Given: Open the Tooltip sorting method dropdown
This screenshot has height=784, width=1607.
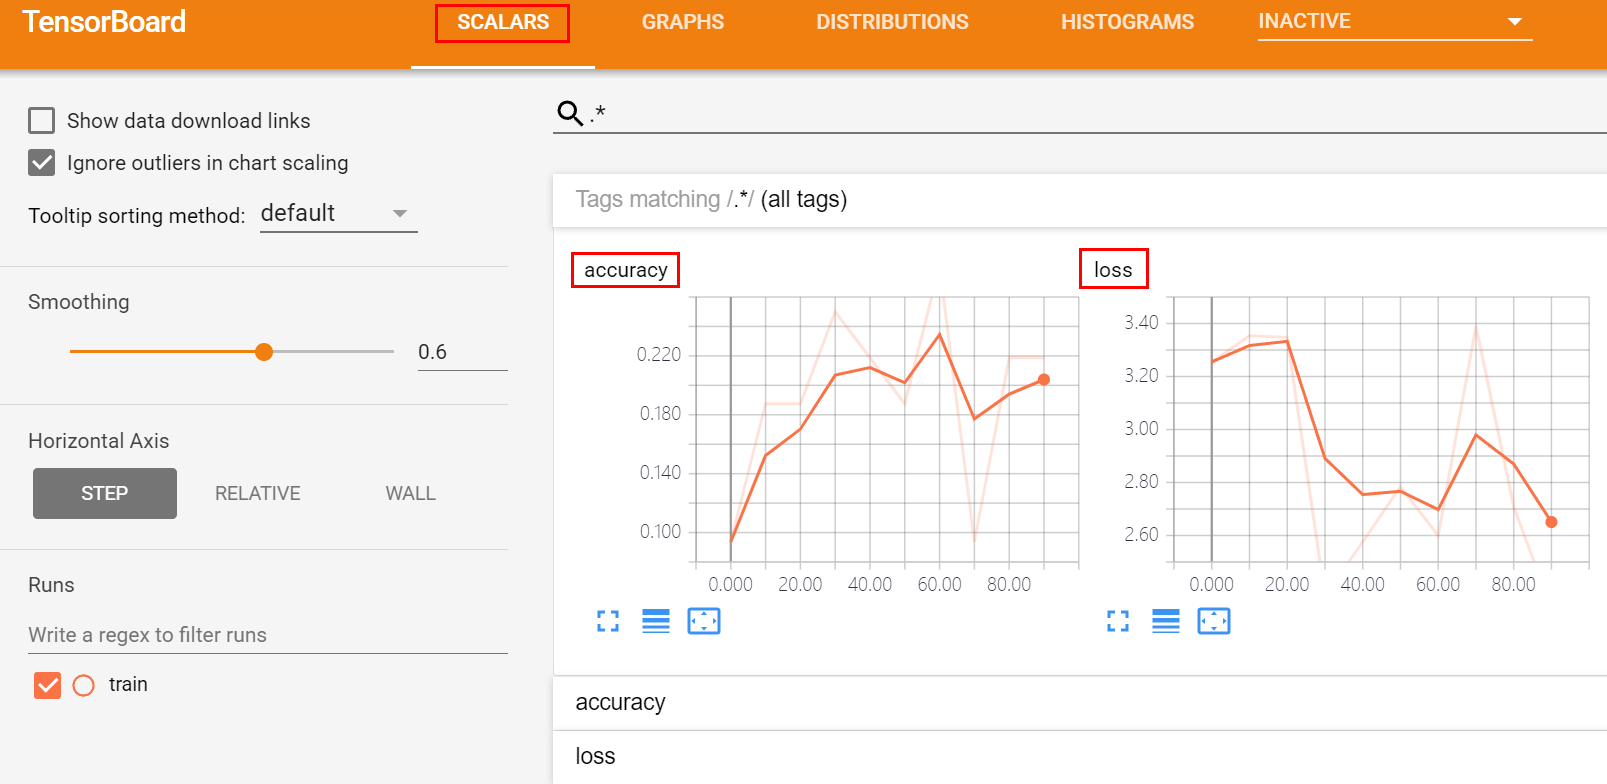Looking at the screenshot, I should pos(338,214).
